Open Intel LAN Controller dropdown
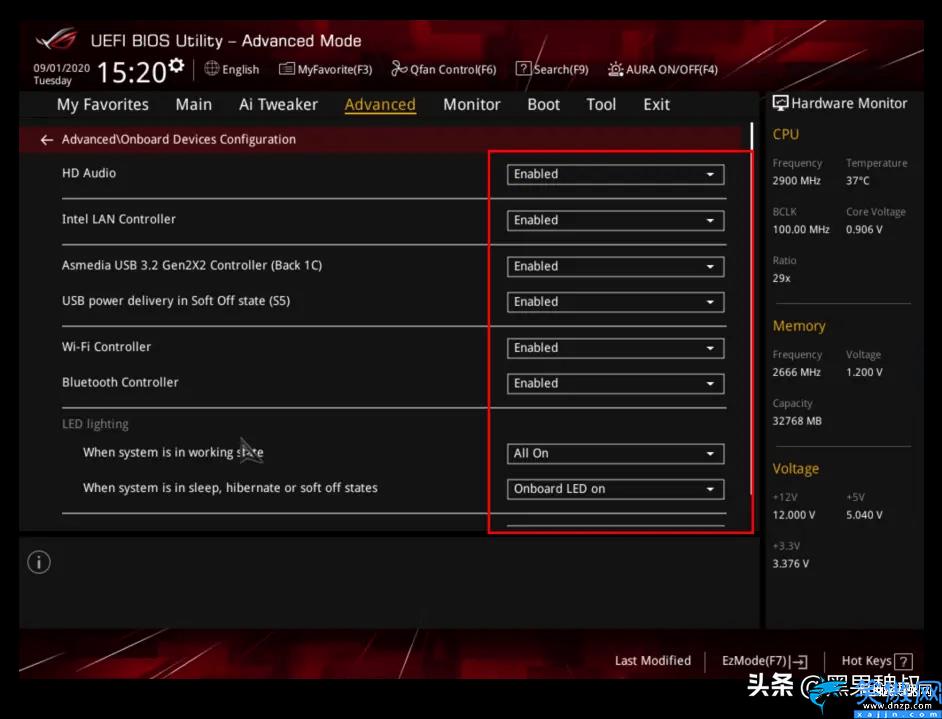This screenshot has height=719, width=942. tap(615, 220)
